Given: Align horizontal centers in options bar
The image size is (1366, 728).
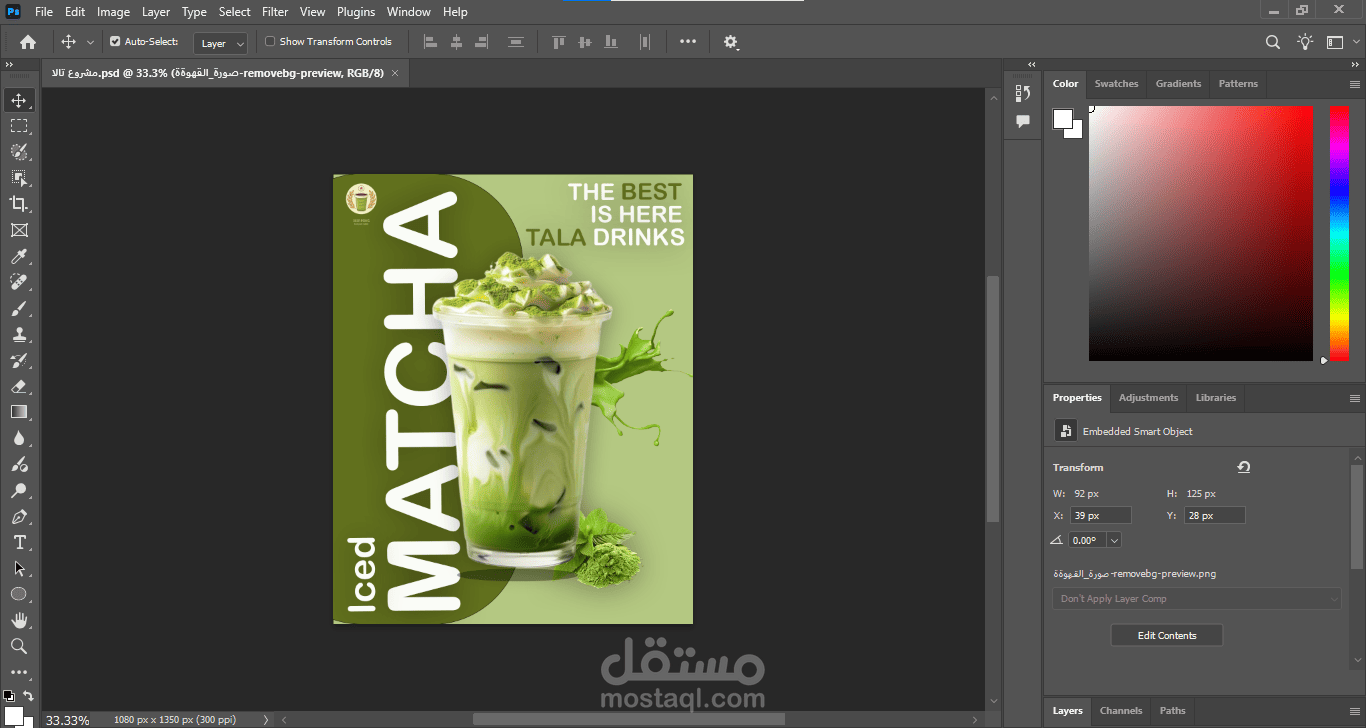Looking at the screenshot, I should (456, 42).
